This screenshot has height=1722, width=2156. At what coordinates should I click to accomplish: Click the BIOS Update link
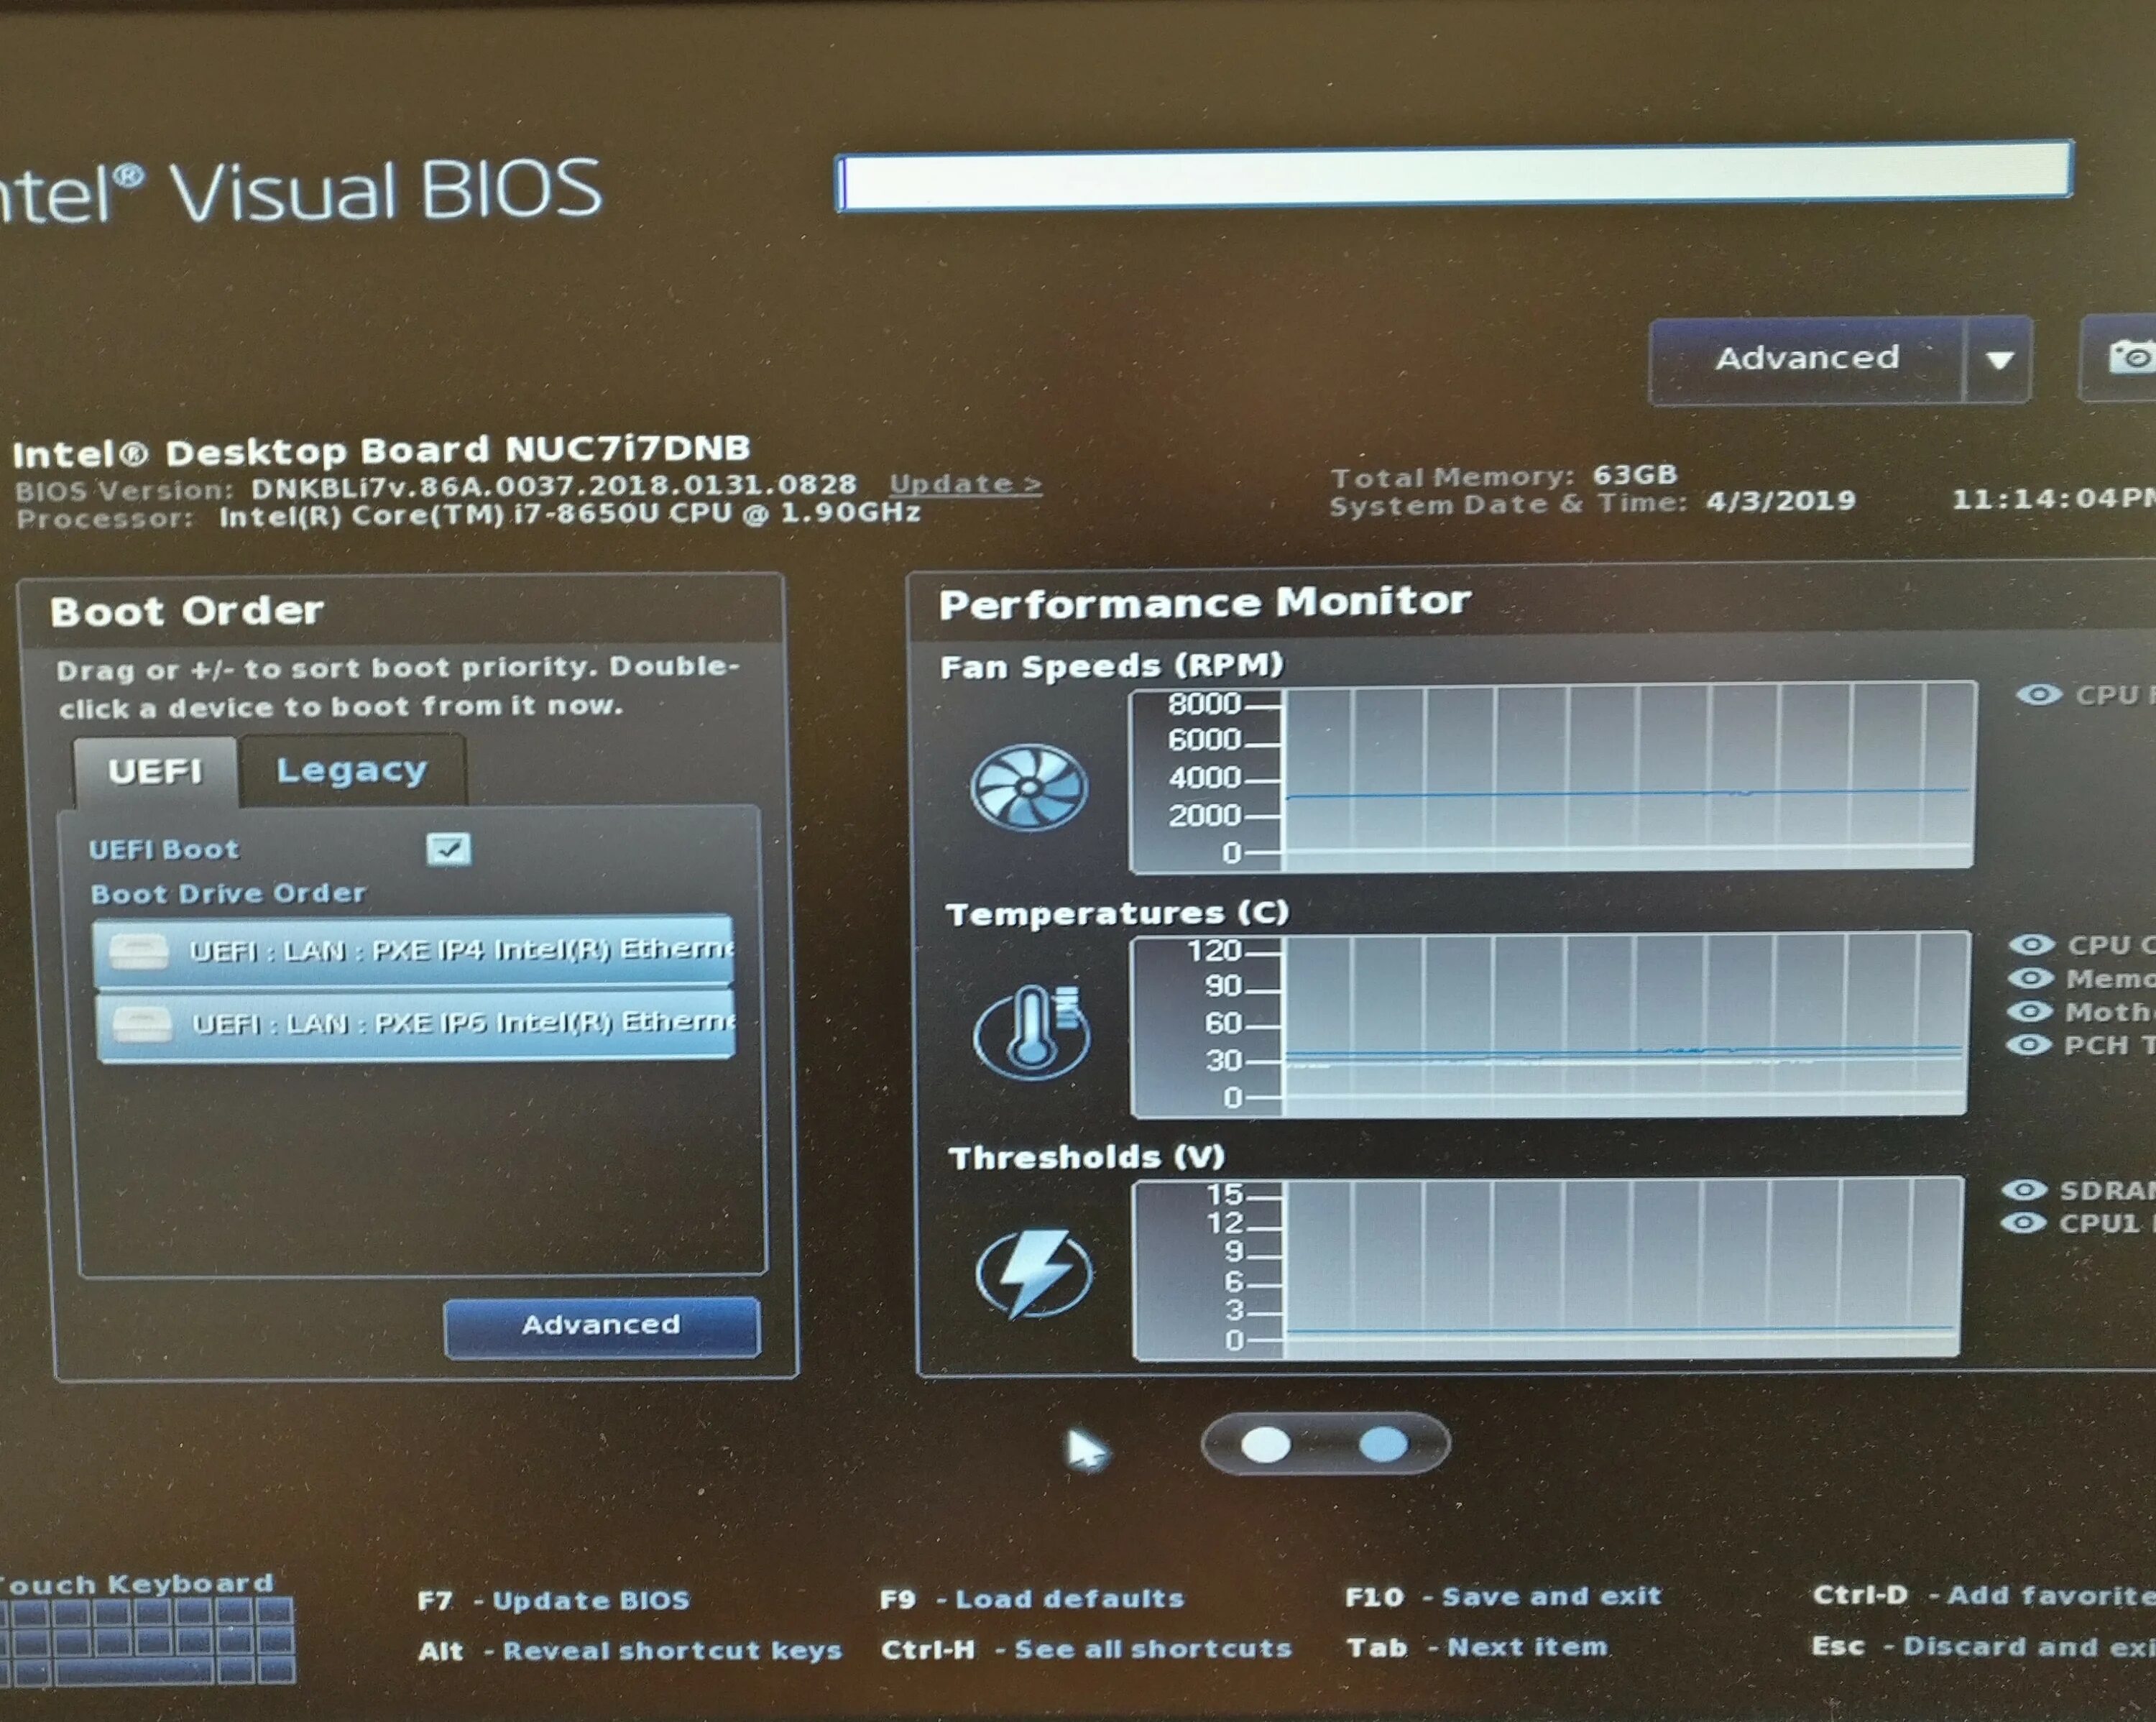click(965, 484)
